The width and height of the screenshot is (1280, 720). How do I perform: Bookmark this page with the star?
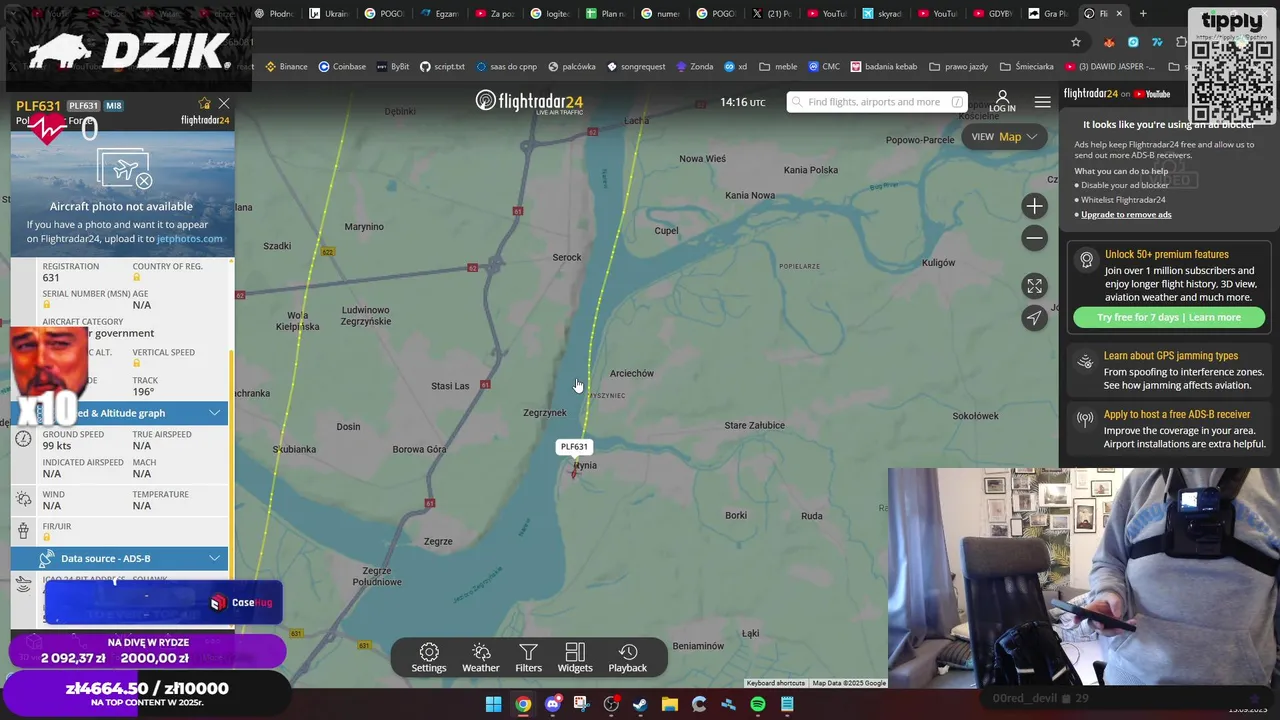(x=1076, y=42)
